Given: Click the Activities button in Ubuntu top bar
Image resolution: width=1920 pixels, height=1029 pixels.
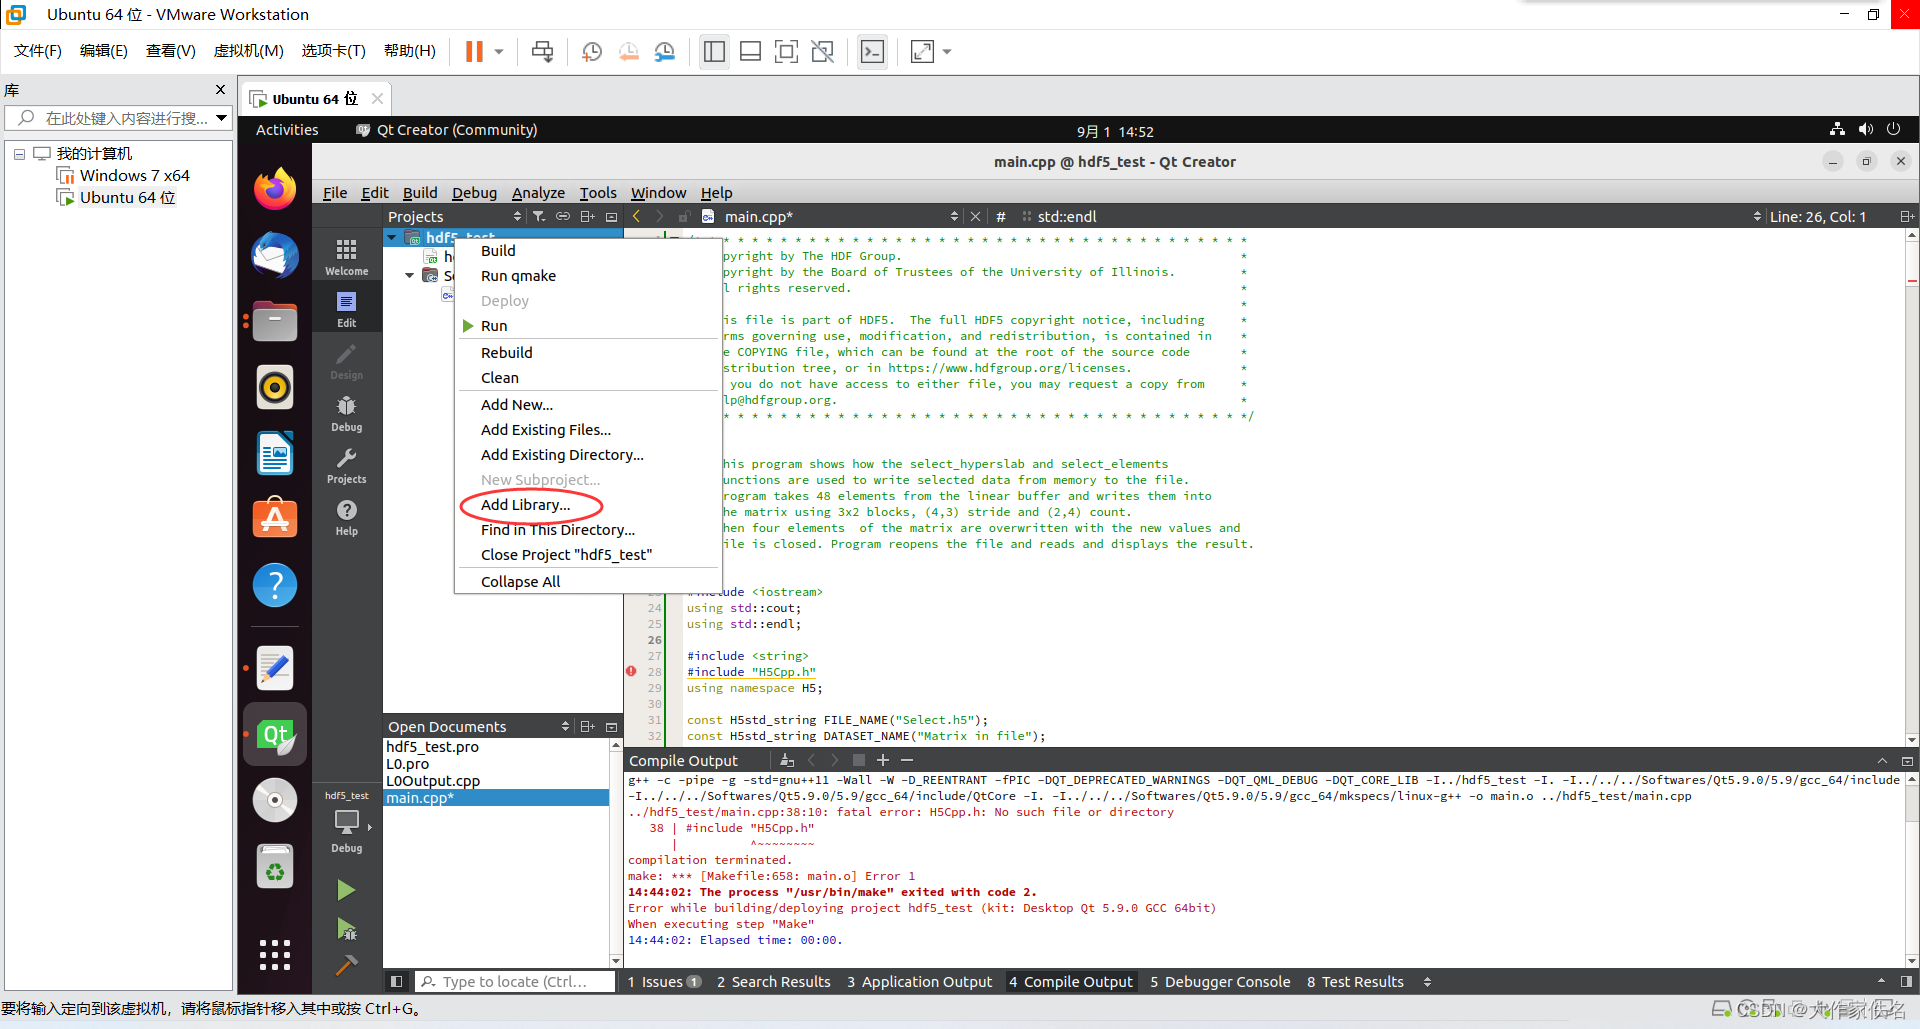Looking at the screenshot, I should (x=287, y=130).
